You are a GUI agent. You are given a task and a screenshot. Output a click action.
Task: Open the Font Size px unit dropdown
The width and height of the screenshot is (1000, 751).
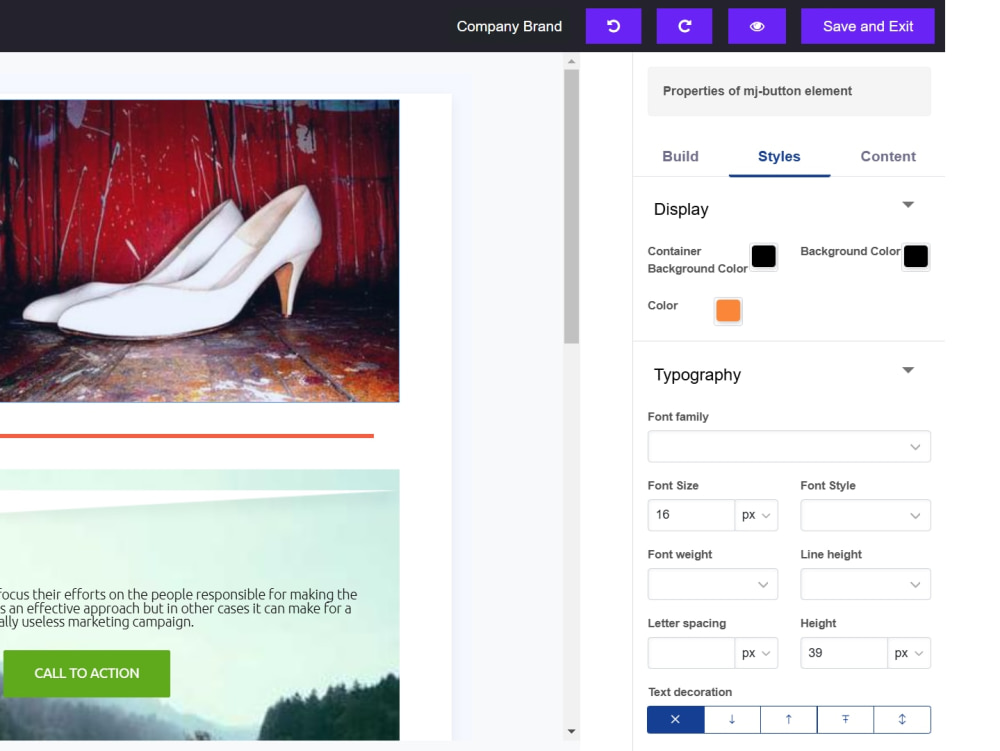coord(756,515)
